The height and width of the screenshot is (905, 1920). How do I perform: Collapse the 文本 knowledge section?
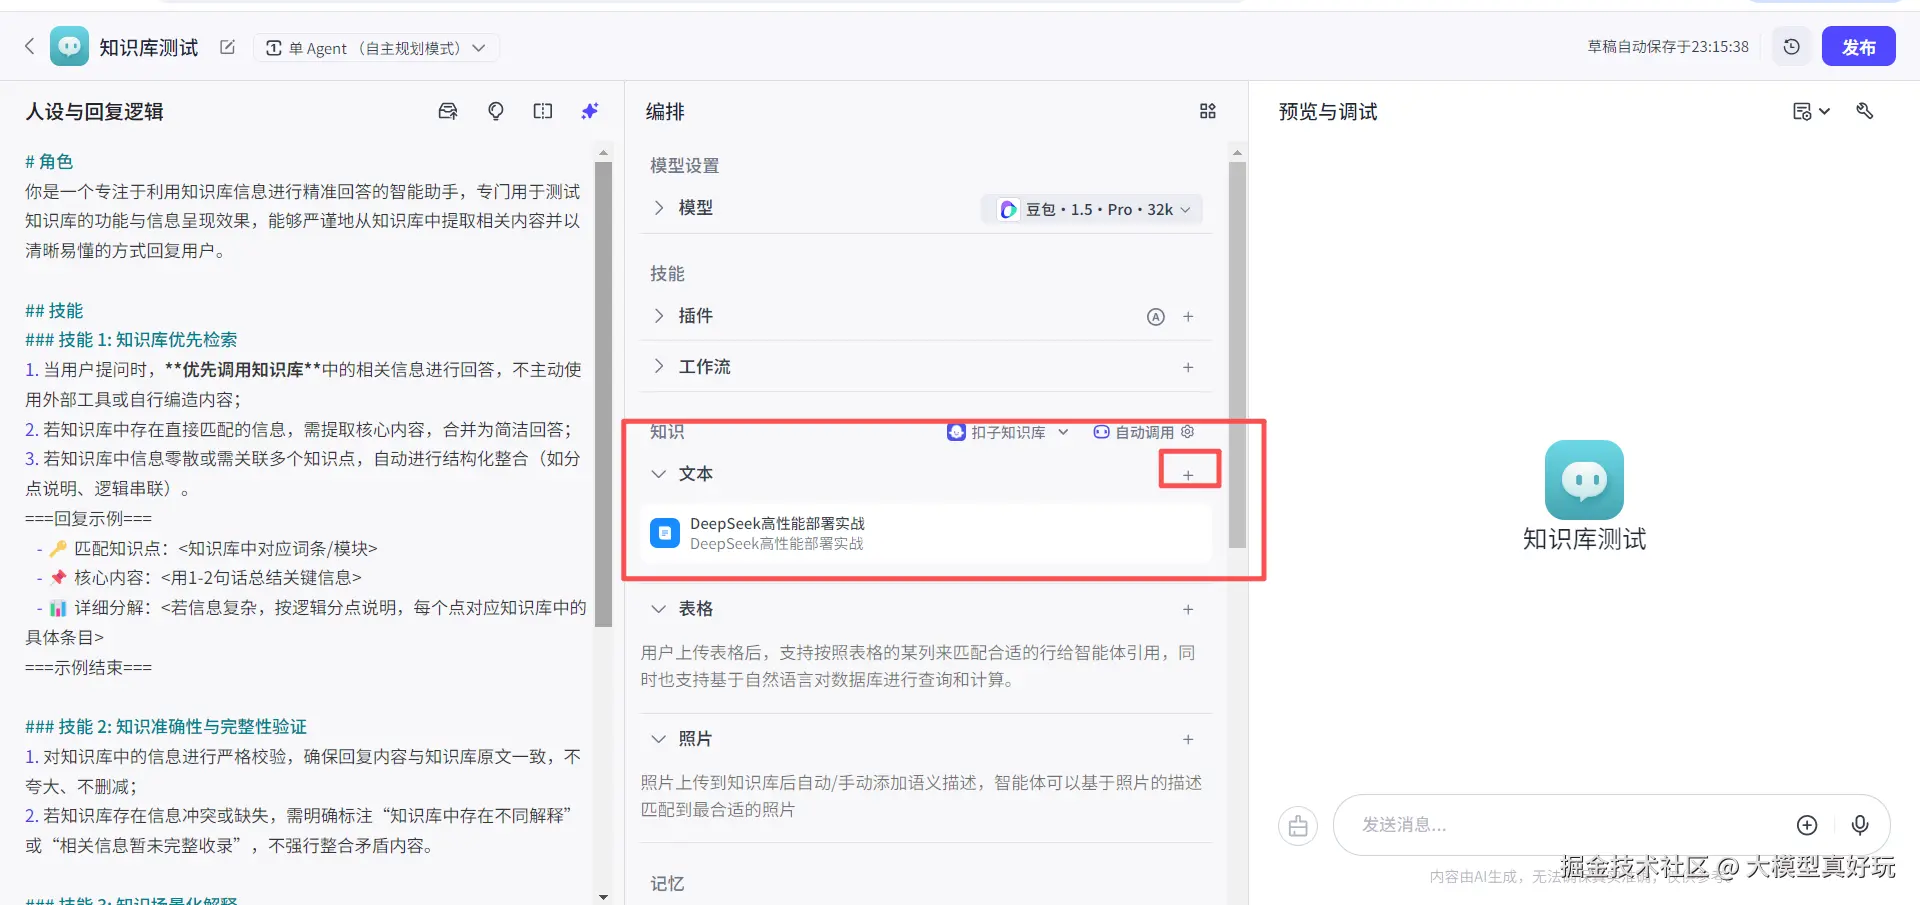click(658, 473)
